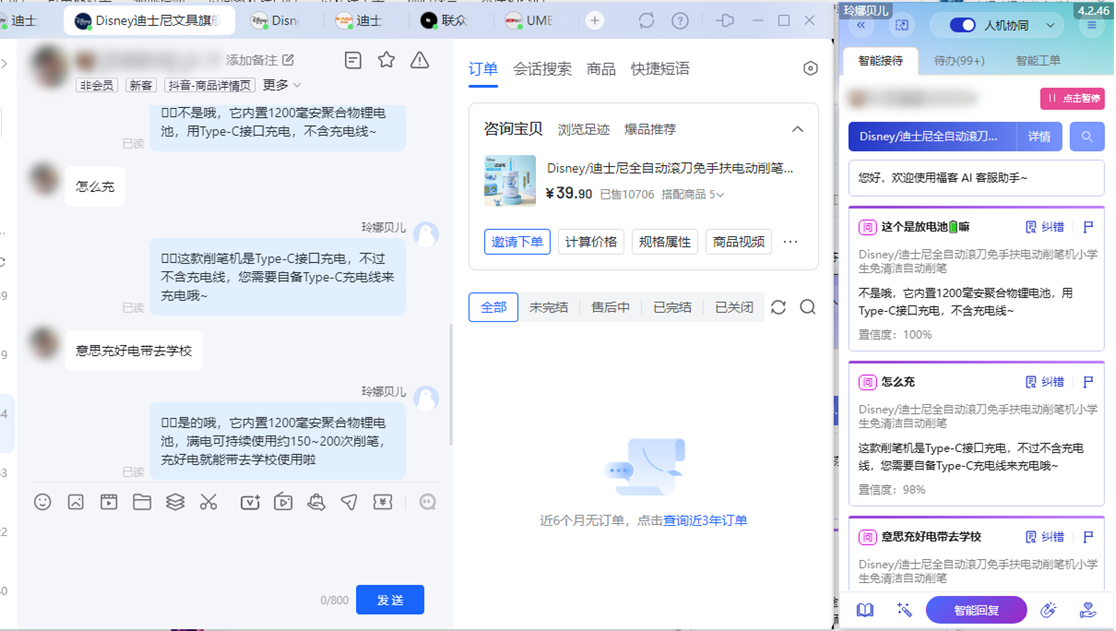Click the 规格属性 button

coord(665,242)
